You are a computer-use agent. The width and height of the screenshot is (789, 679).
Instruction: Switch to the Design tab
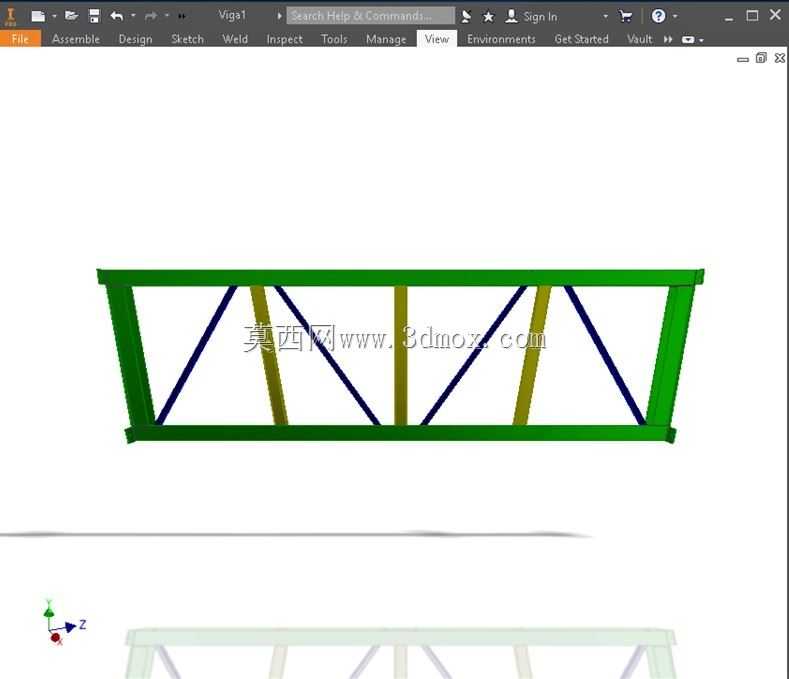tap(135, 39)
